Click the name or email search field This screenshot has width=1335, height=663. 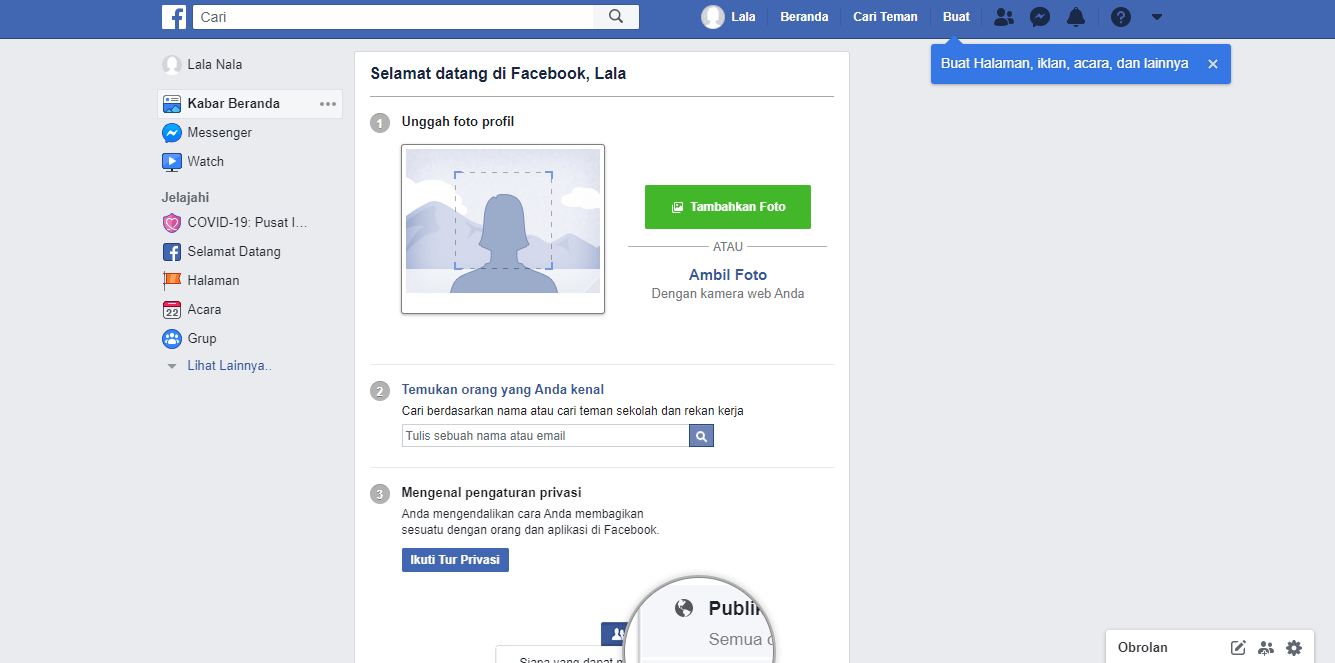545,436
